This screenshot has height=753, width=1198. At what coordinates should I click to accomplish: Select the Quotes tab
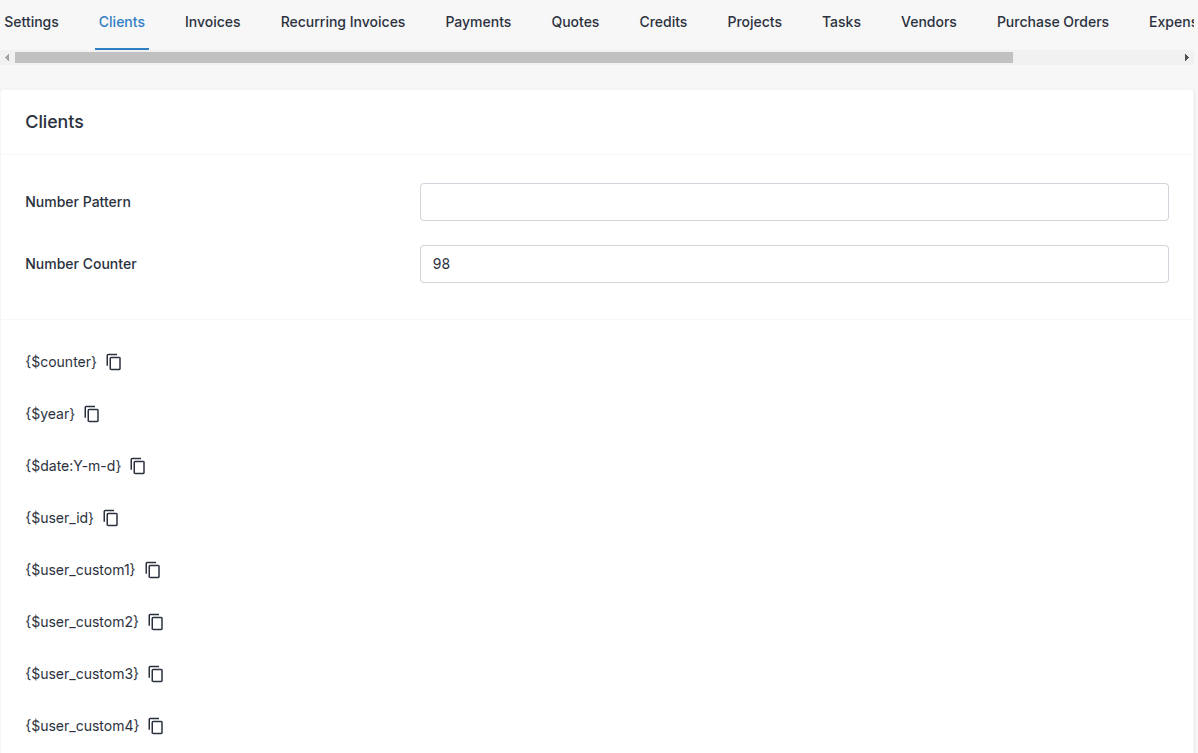[575, 22]
